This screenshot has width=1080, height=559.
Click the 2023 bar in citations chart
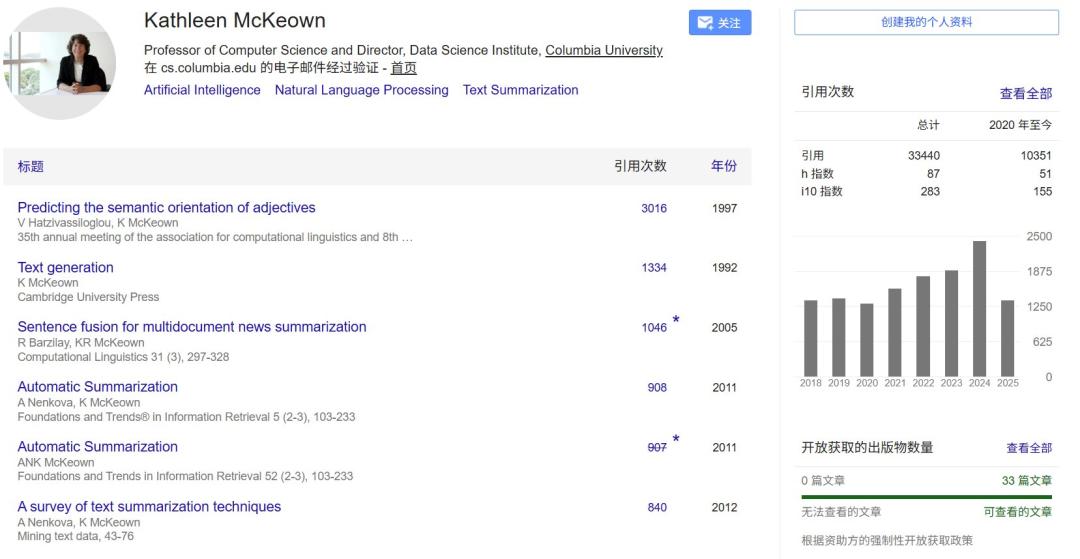pos(951,324)
